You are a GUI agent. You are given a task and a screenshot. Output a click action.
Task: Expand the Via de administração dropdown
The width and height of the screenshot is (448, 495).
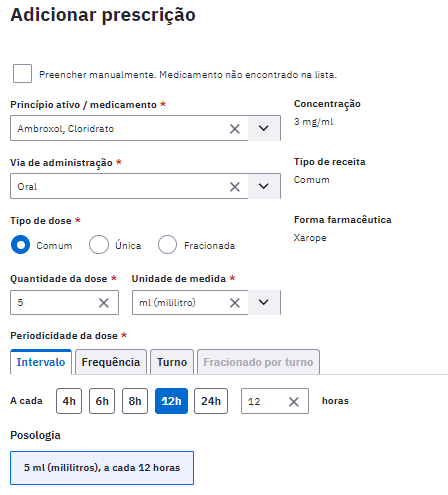pyautogui.click(x=264, y=186)
